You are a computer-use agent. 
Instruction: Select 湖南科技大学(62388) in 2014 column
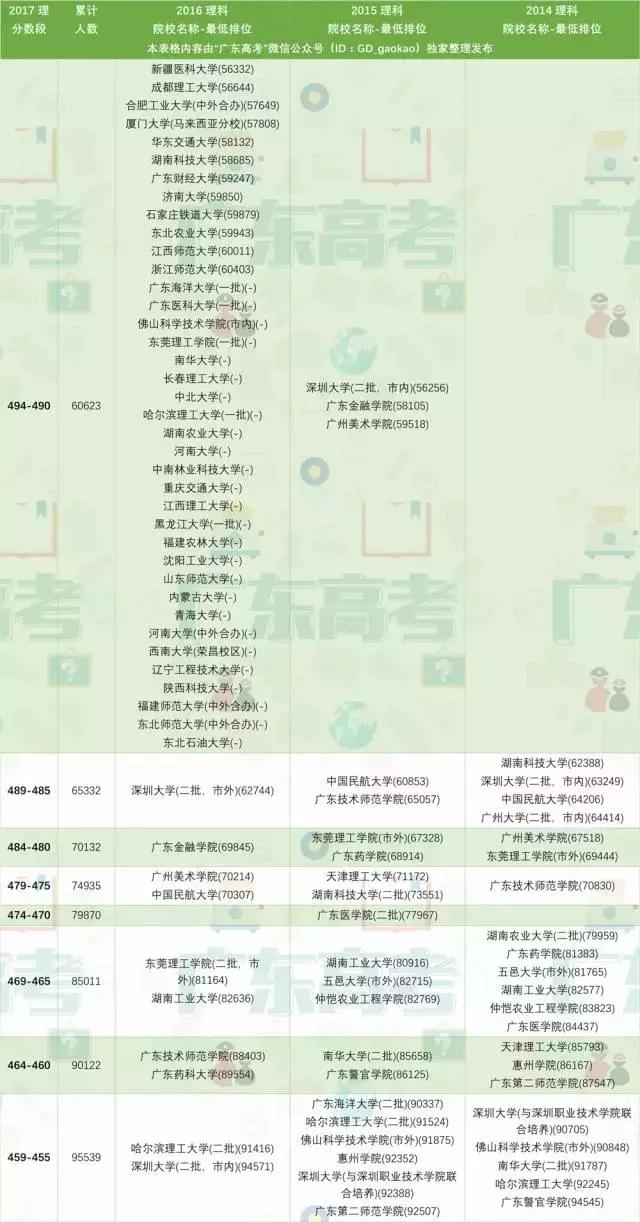(x=552, y=763)
